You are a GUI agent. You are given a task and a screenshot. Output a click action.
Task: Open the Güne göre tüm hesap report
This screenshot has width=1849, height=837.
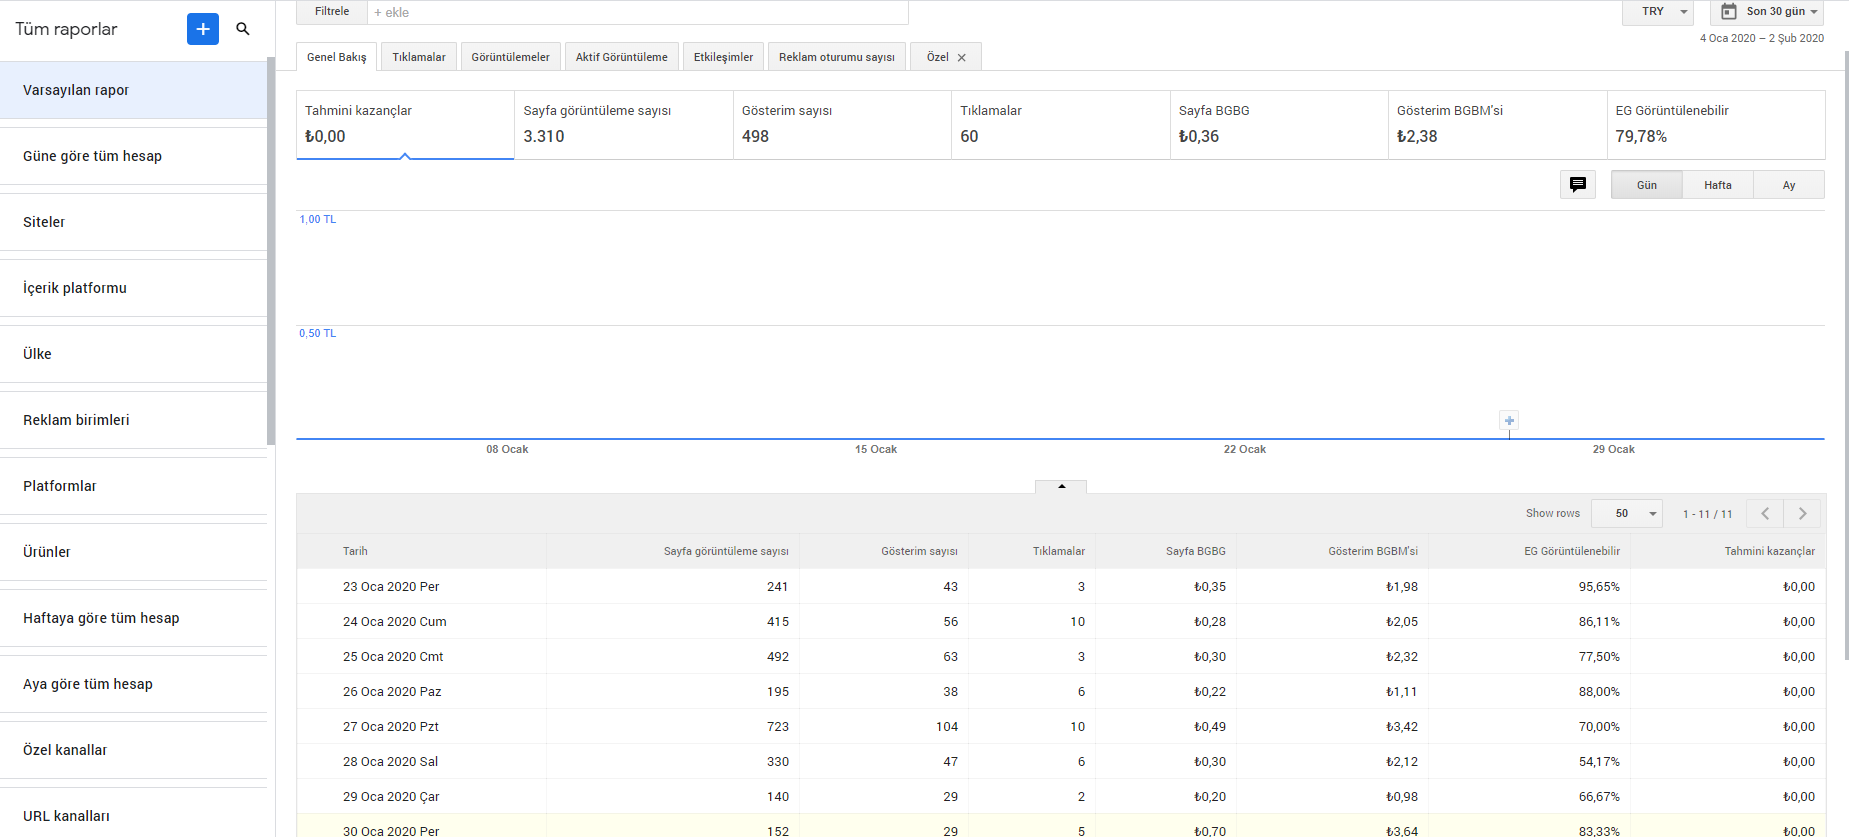click(x=133, y=156)
